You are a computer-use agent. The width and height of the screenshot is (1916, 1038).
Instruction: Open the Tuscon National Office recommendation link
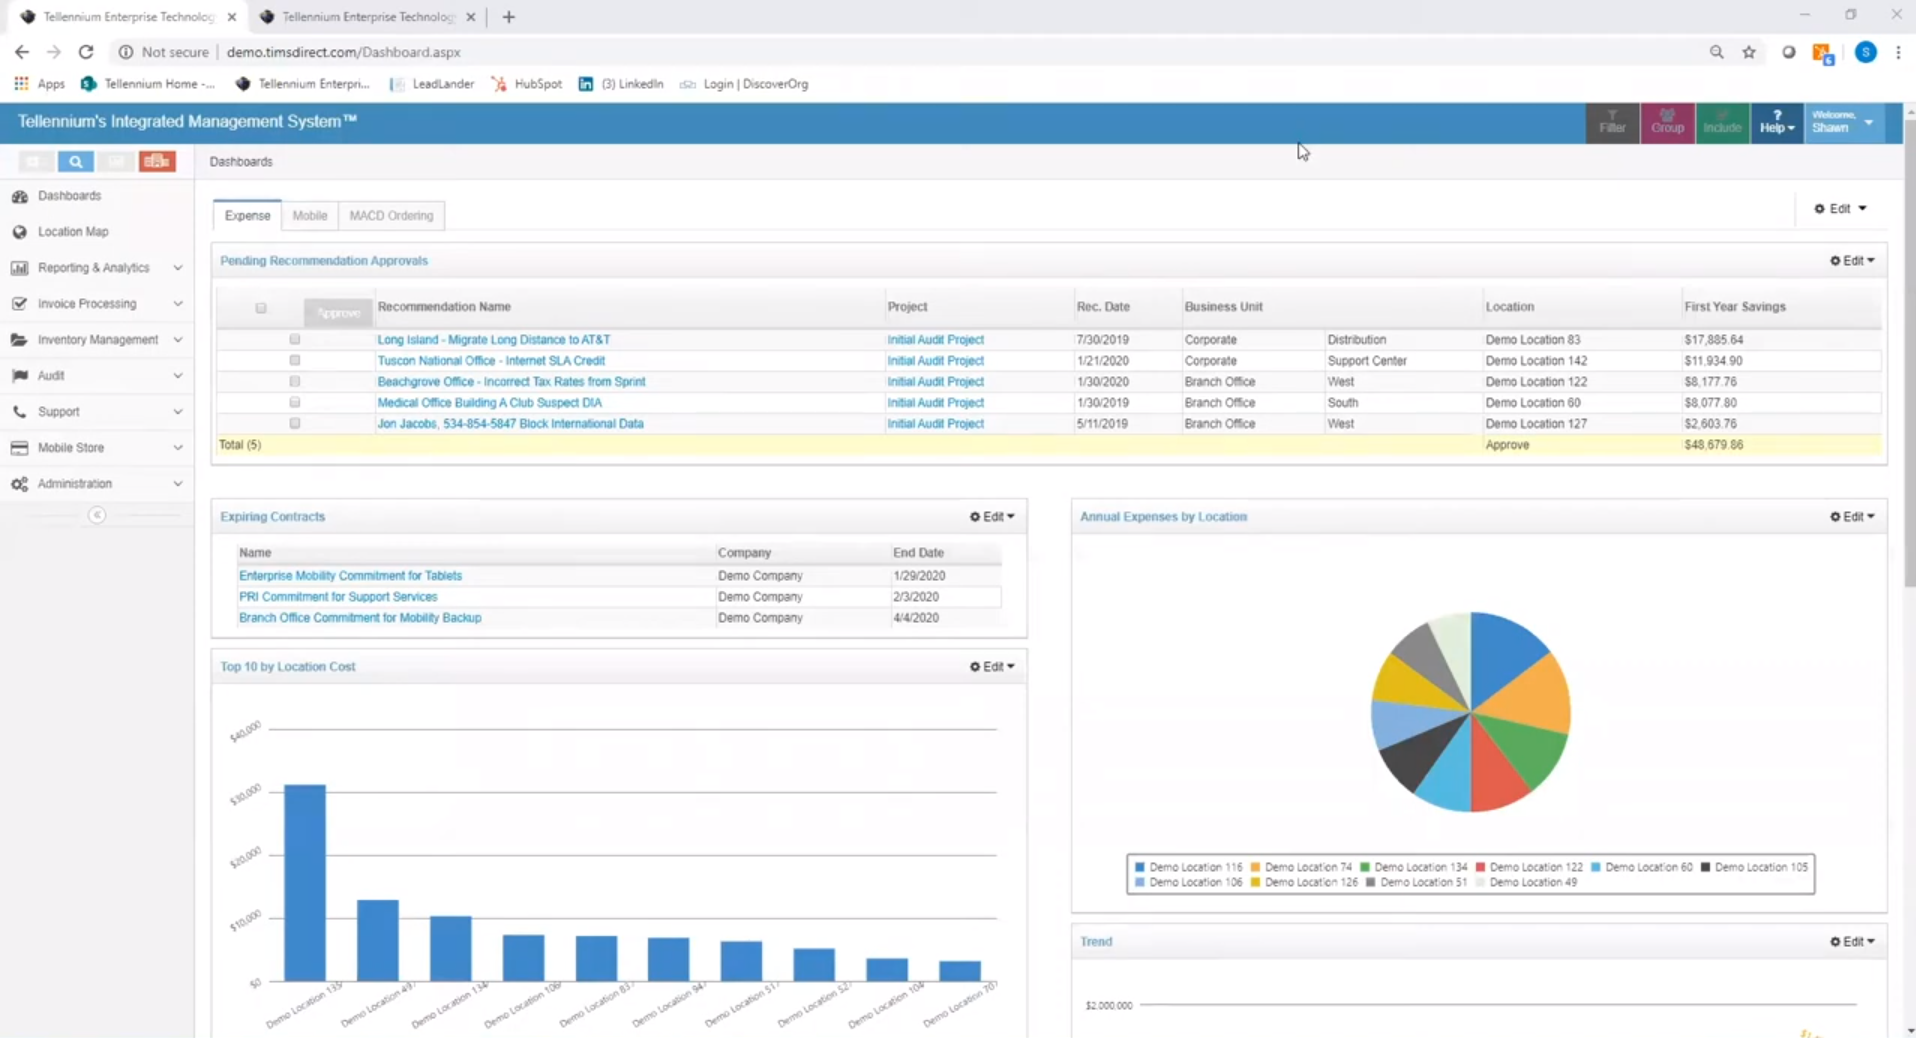pos(491,360)
